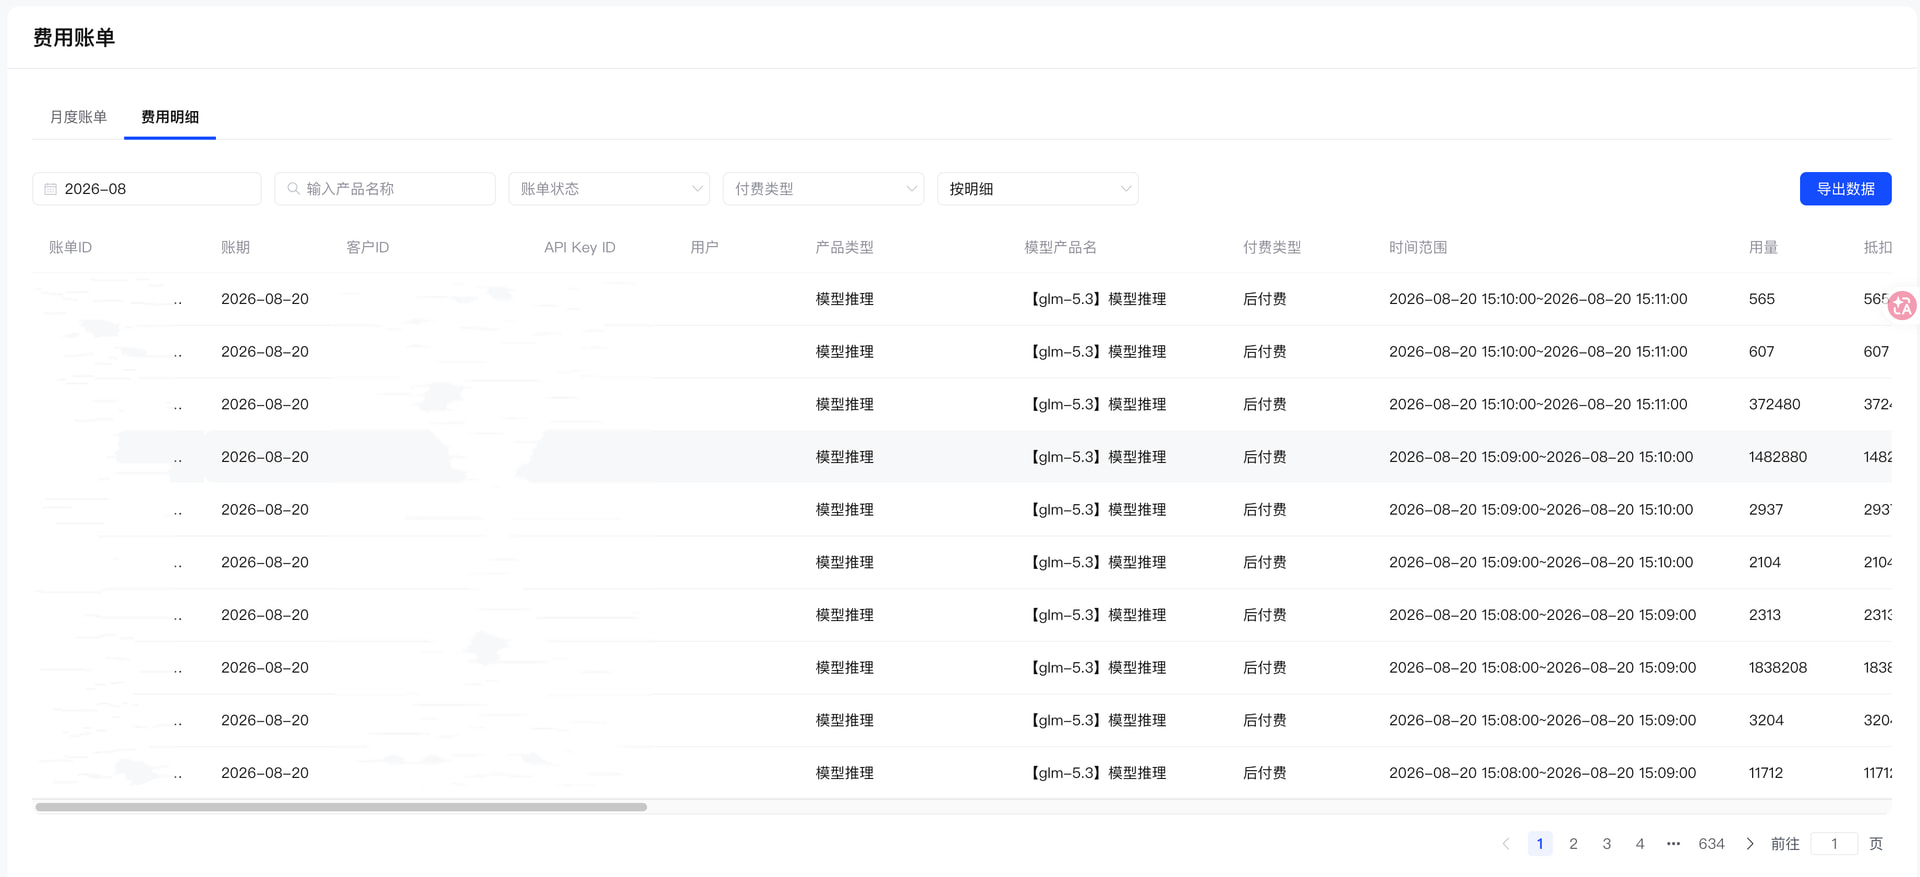Click 后付费 in the 3204 row
This screenshot has height=877, width=1920.
point(1264,720)
